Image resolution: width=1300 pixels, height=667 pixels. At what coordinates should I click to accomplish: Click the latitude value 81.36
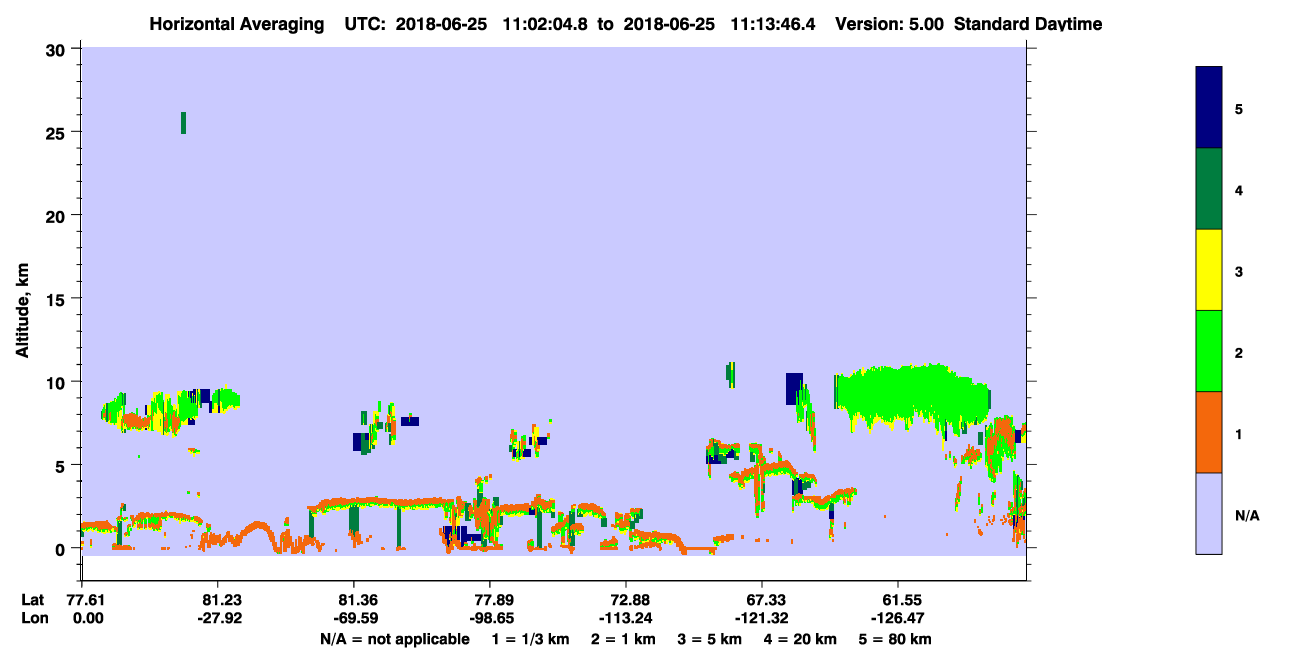pos(353,599)
